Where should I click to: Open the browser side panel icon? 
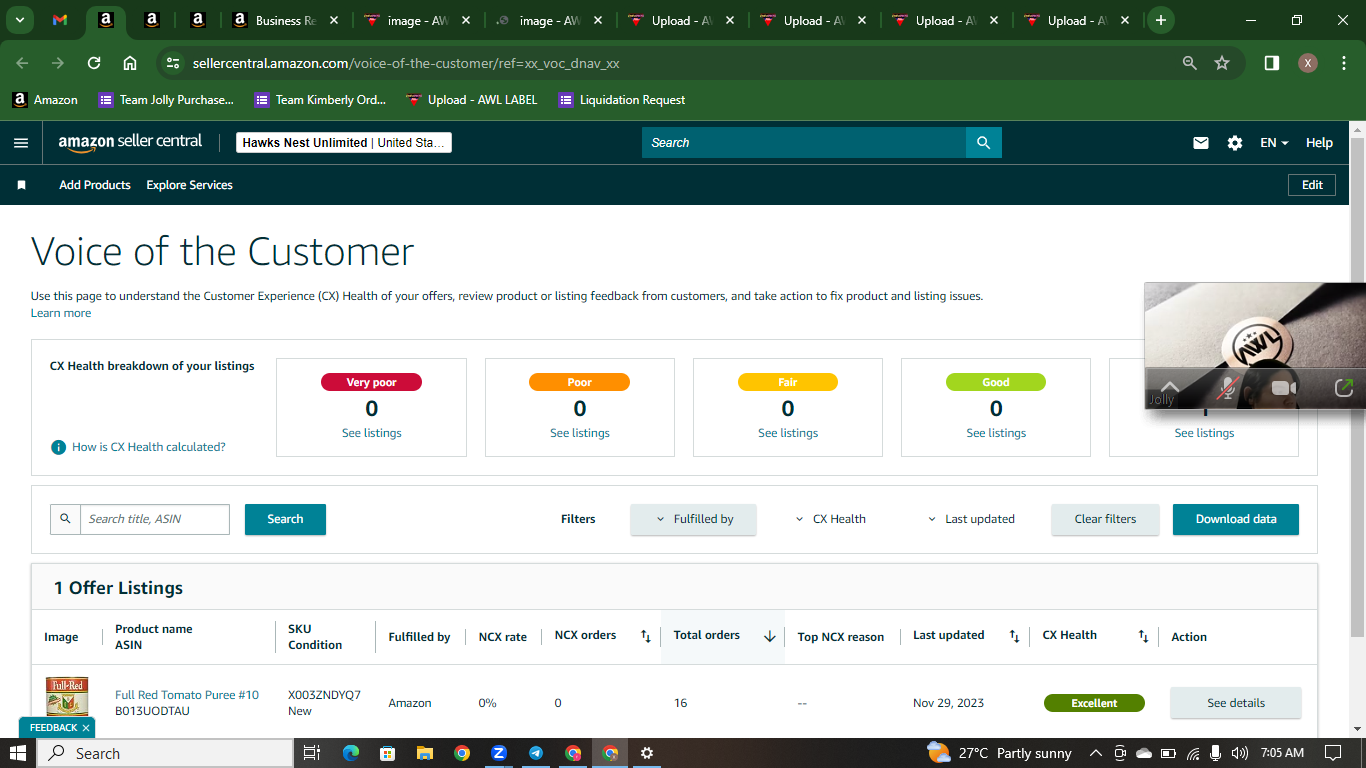click(1272, 63)
